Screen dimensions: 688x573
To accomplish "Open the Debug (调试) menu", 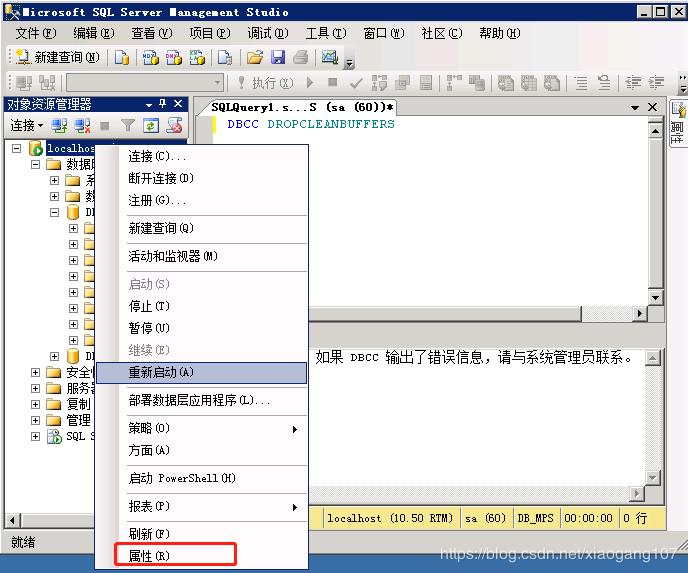I will pyautogui.click(x=268, y=33).
